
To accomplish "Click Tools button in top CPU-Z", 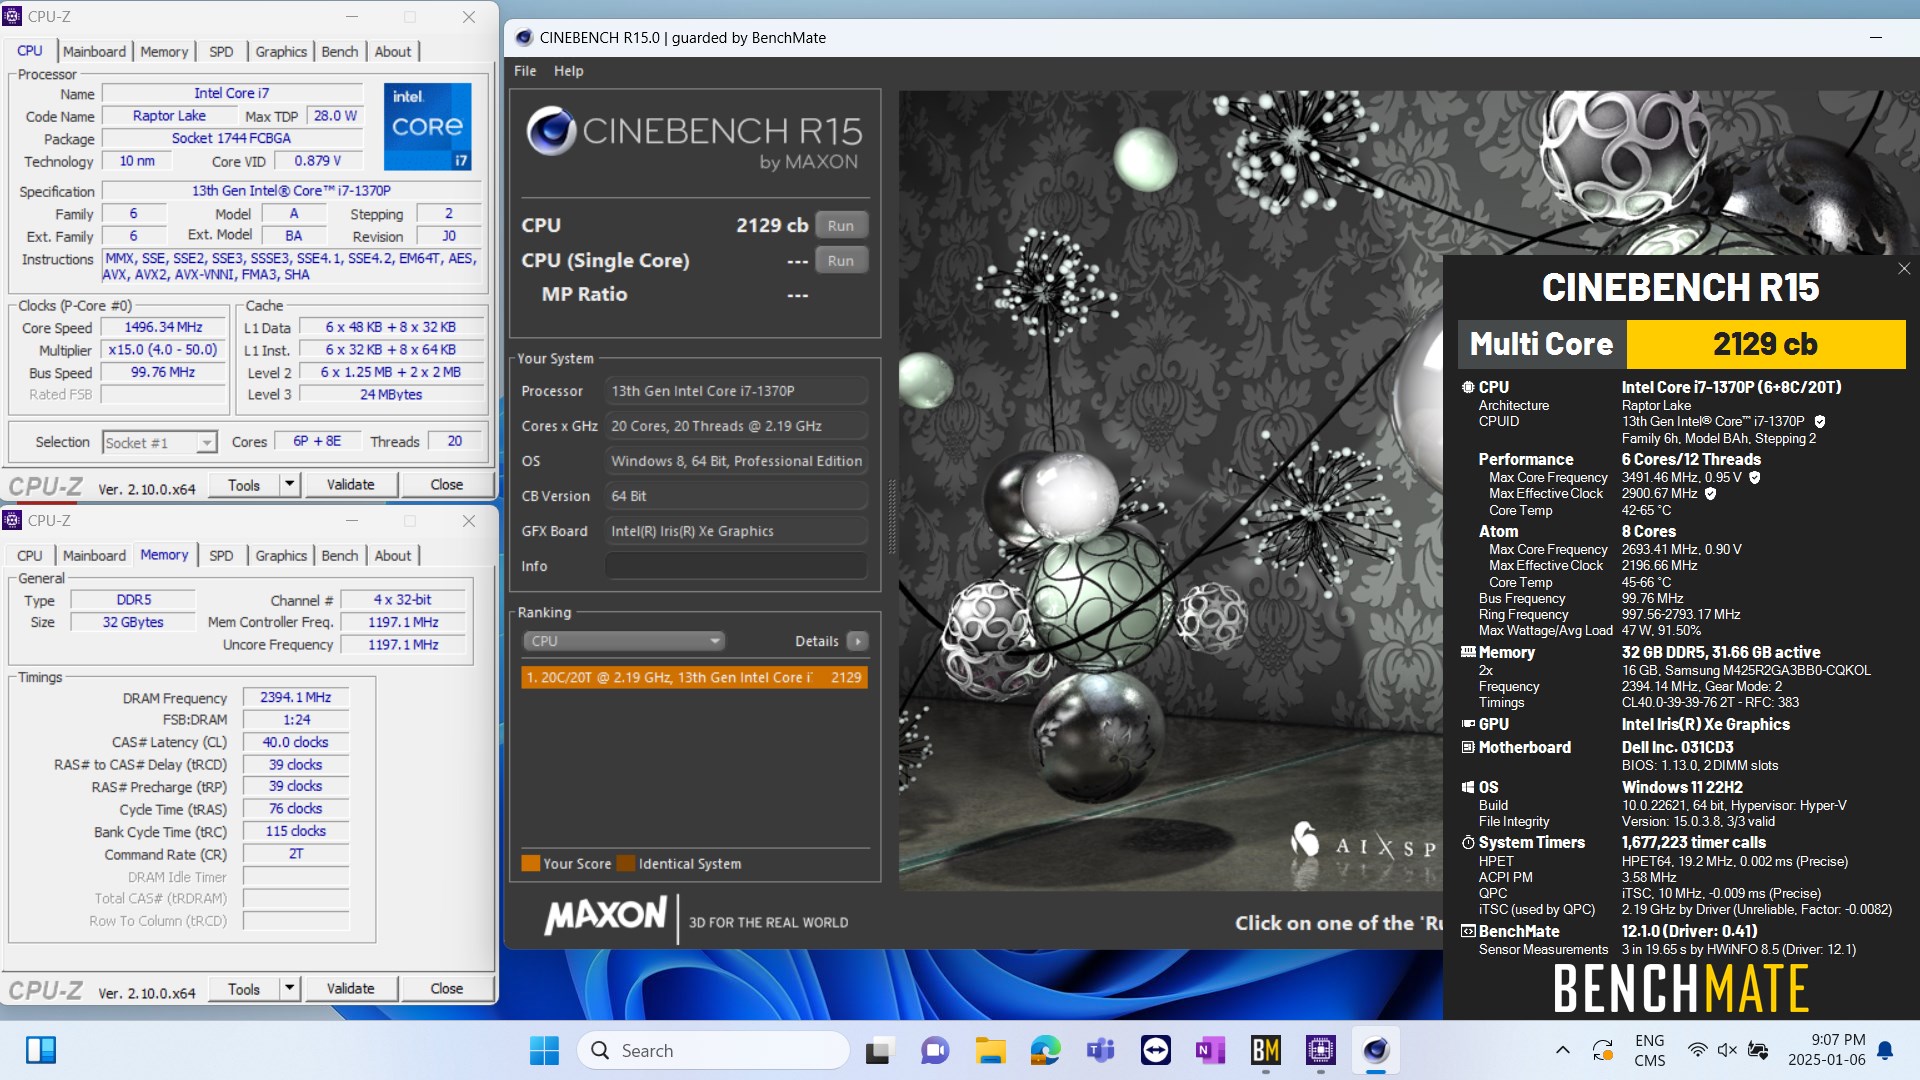I will 244,485.
